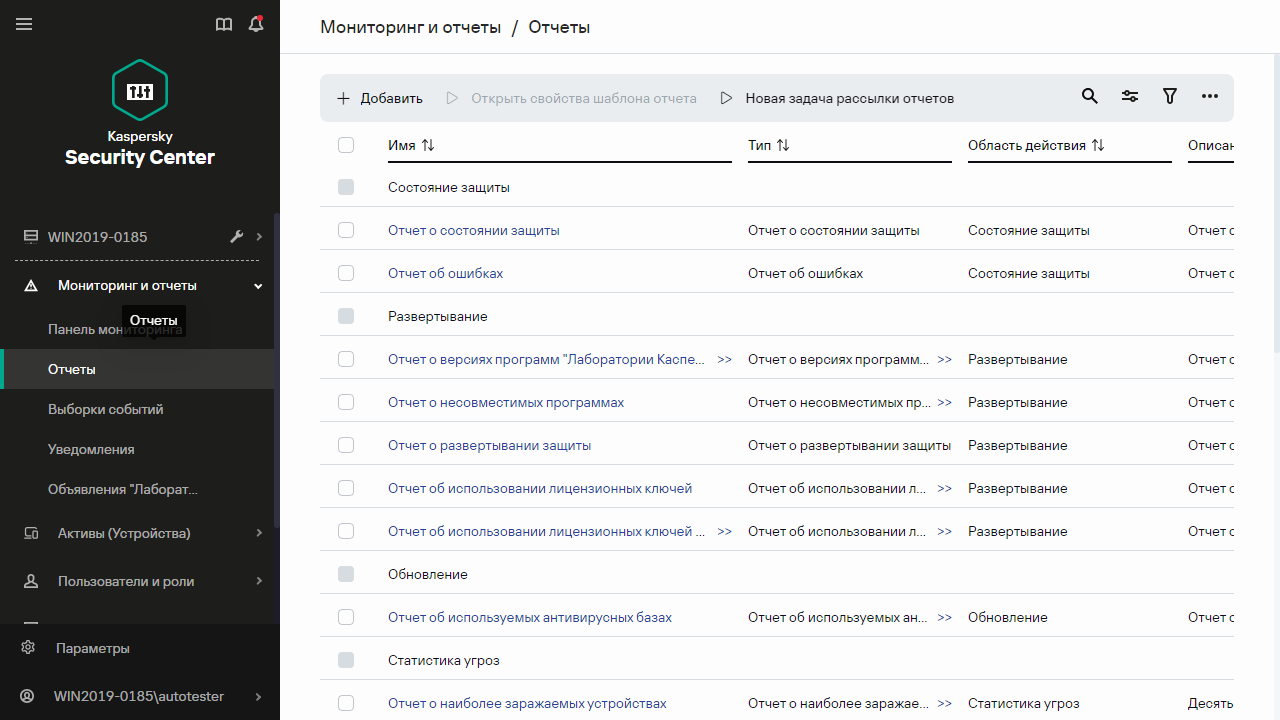Click the Добавить button
1280x720 pixels.
(x=380, y=98)
